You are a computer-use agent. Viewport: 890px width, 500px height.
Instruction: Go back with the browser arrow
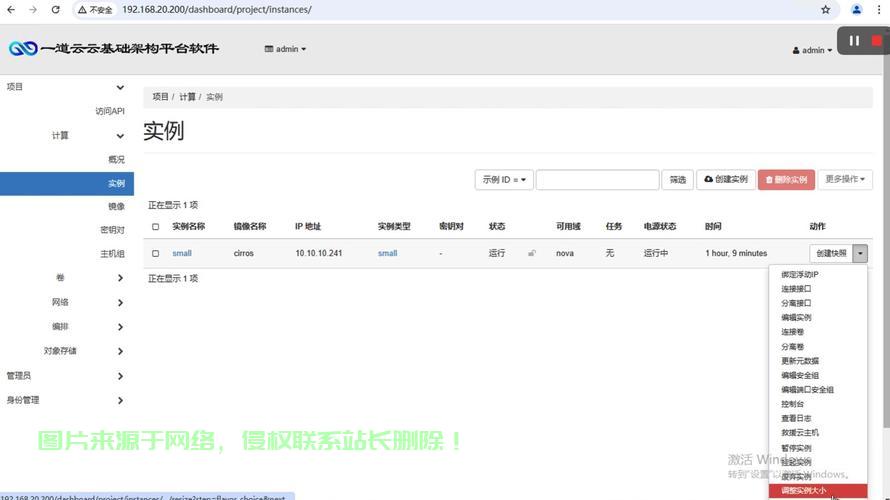click(x=10, y=10)
